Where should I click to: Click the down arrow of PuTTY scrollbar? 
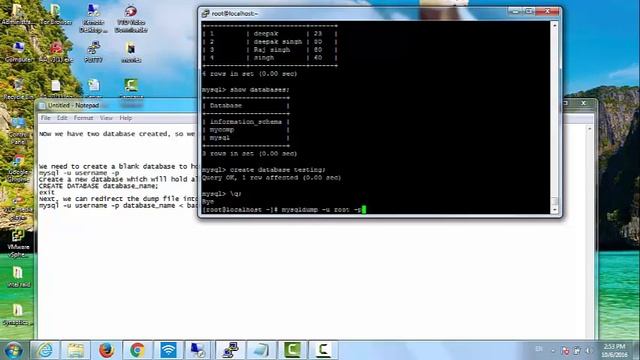554,210
